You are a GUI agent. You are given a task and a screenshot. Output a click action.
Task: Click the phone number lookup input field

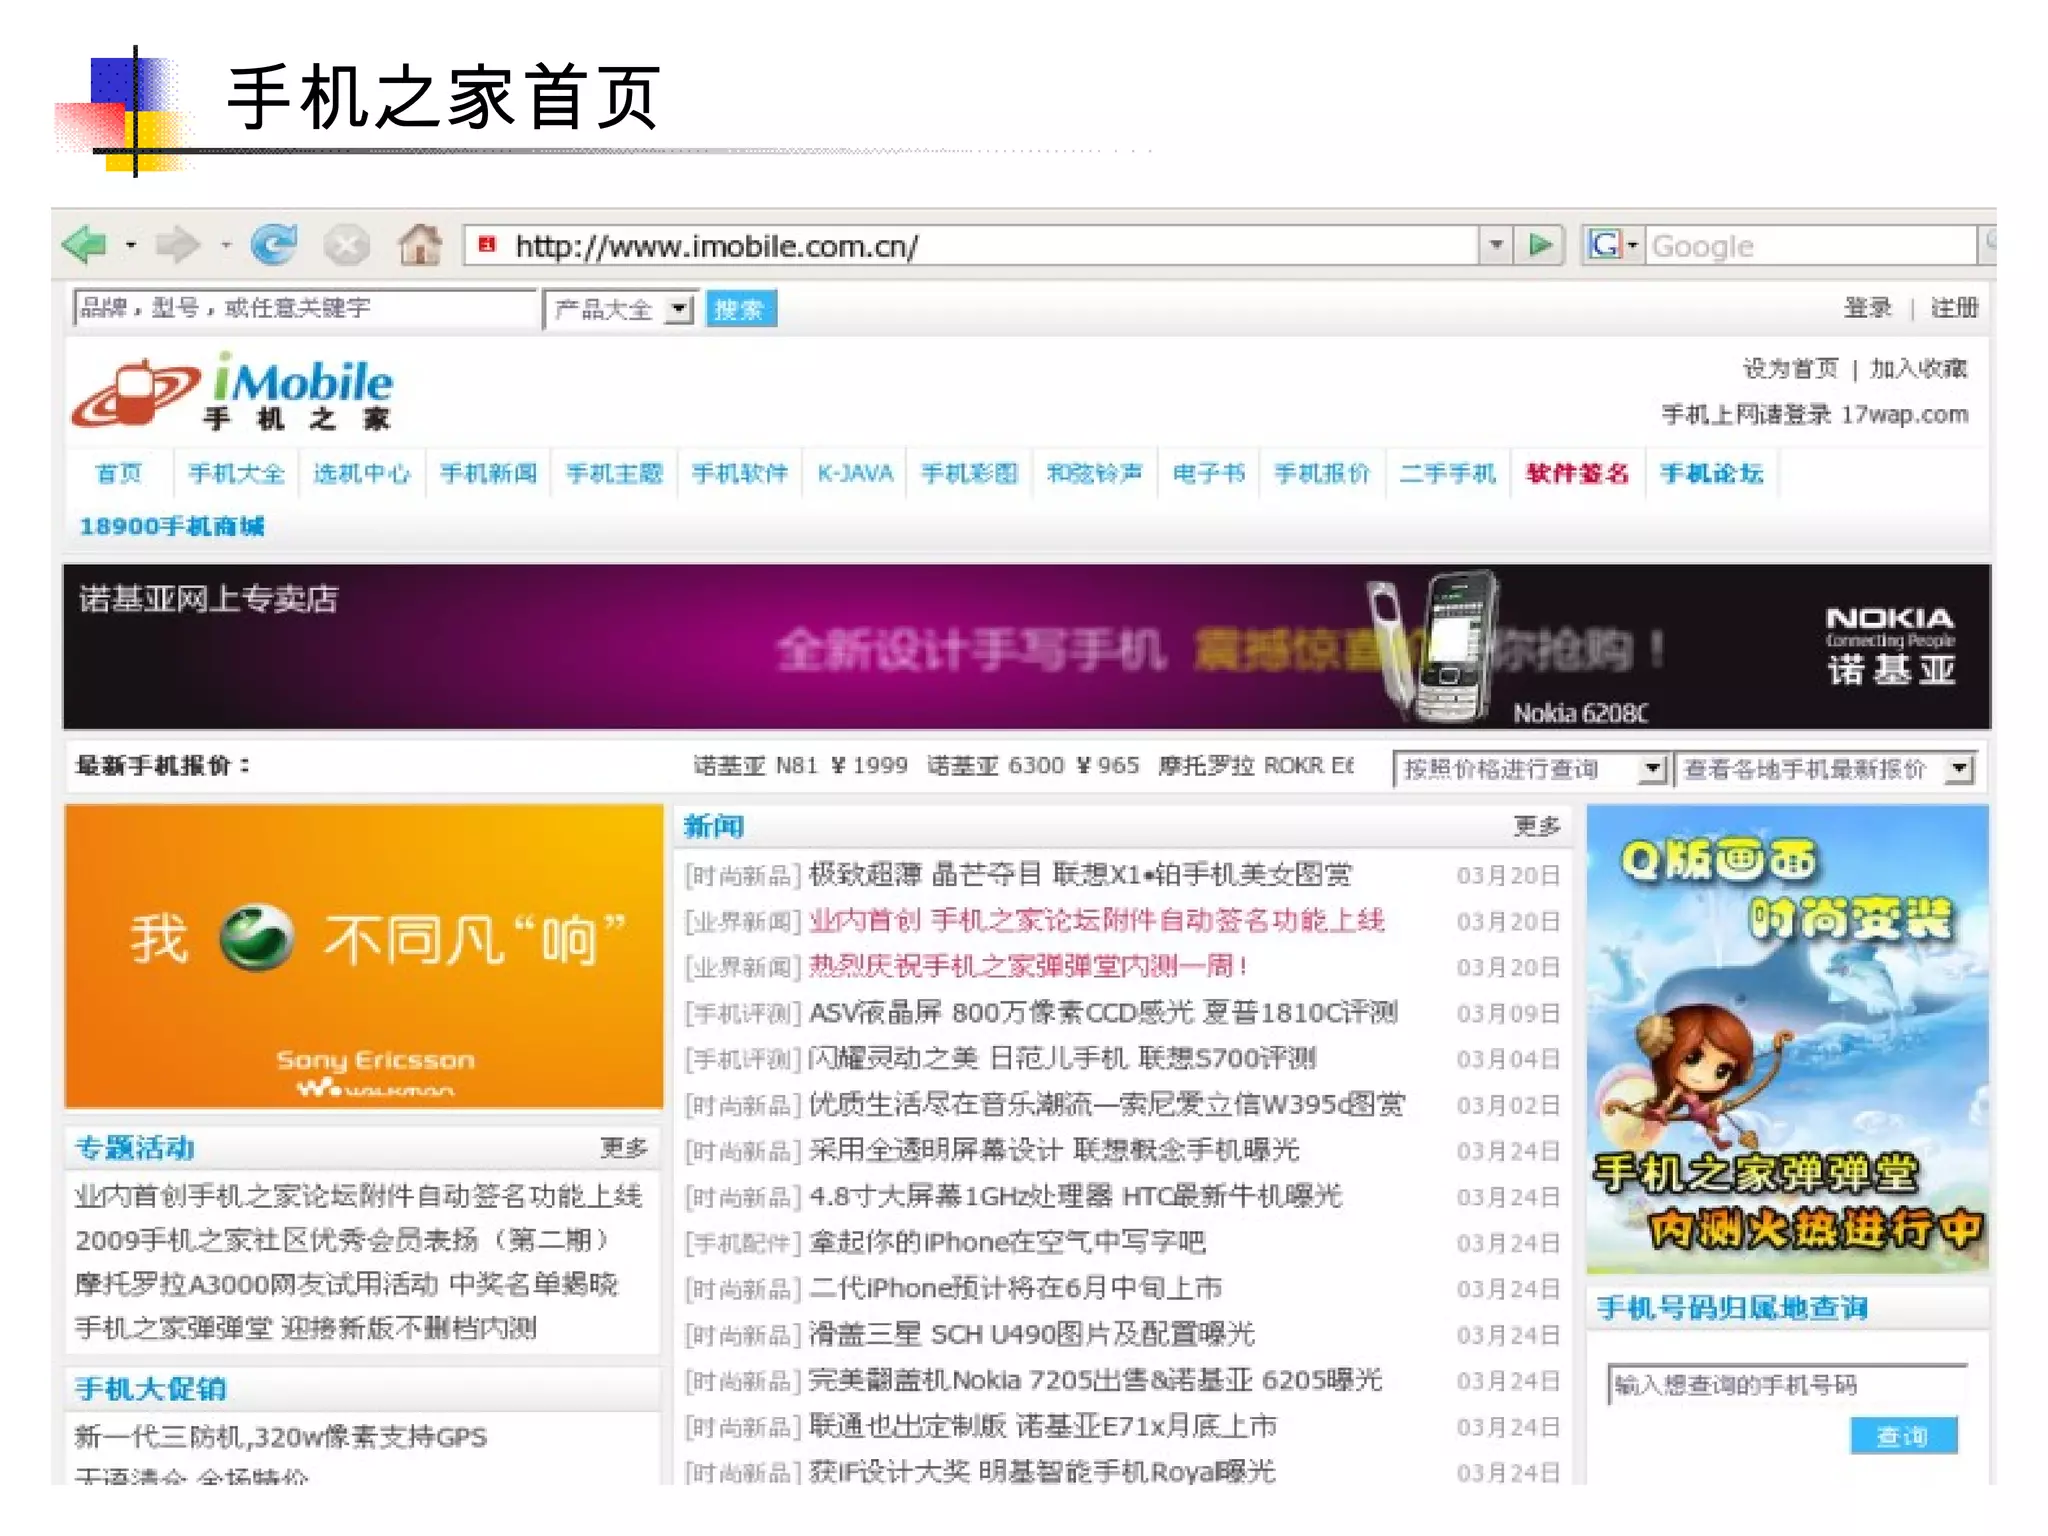coord(1786,1384)
